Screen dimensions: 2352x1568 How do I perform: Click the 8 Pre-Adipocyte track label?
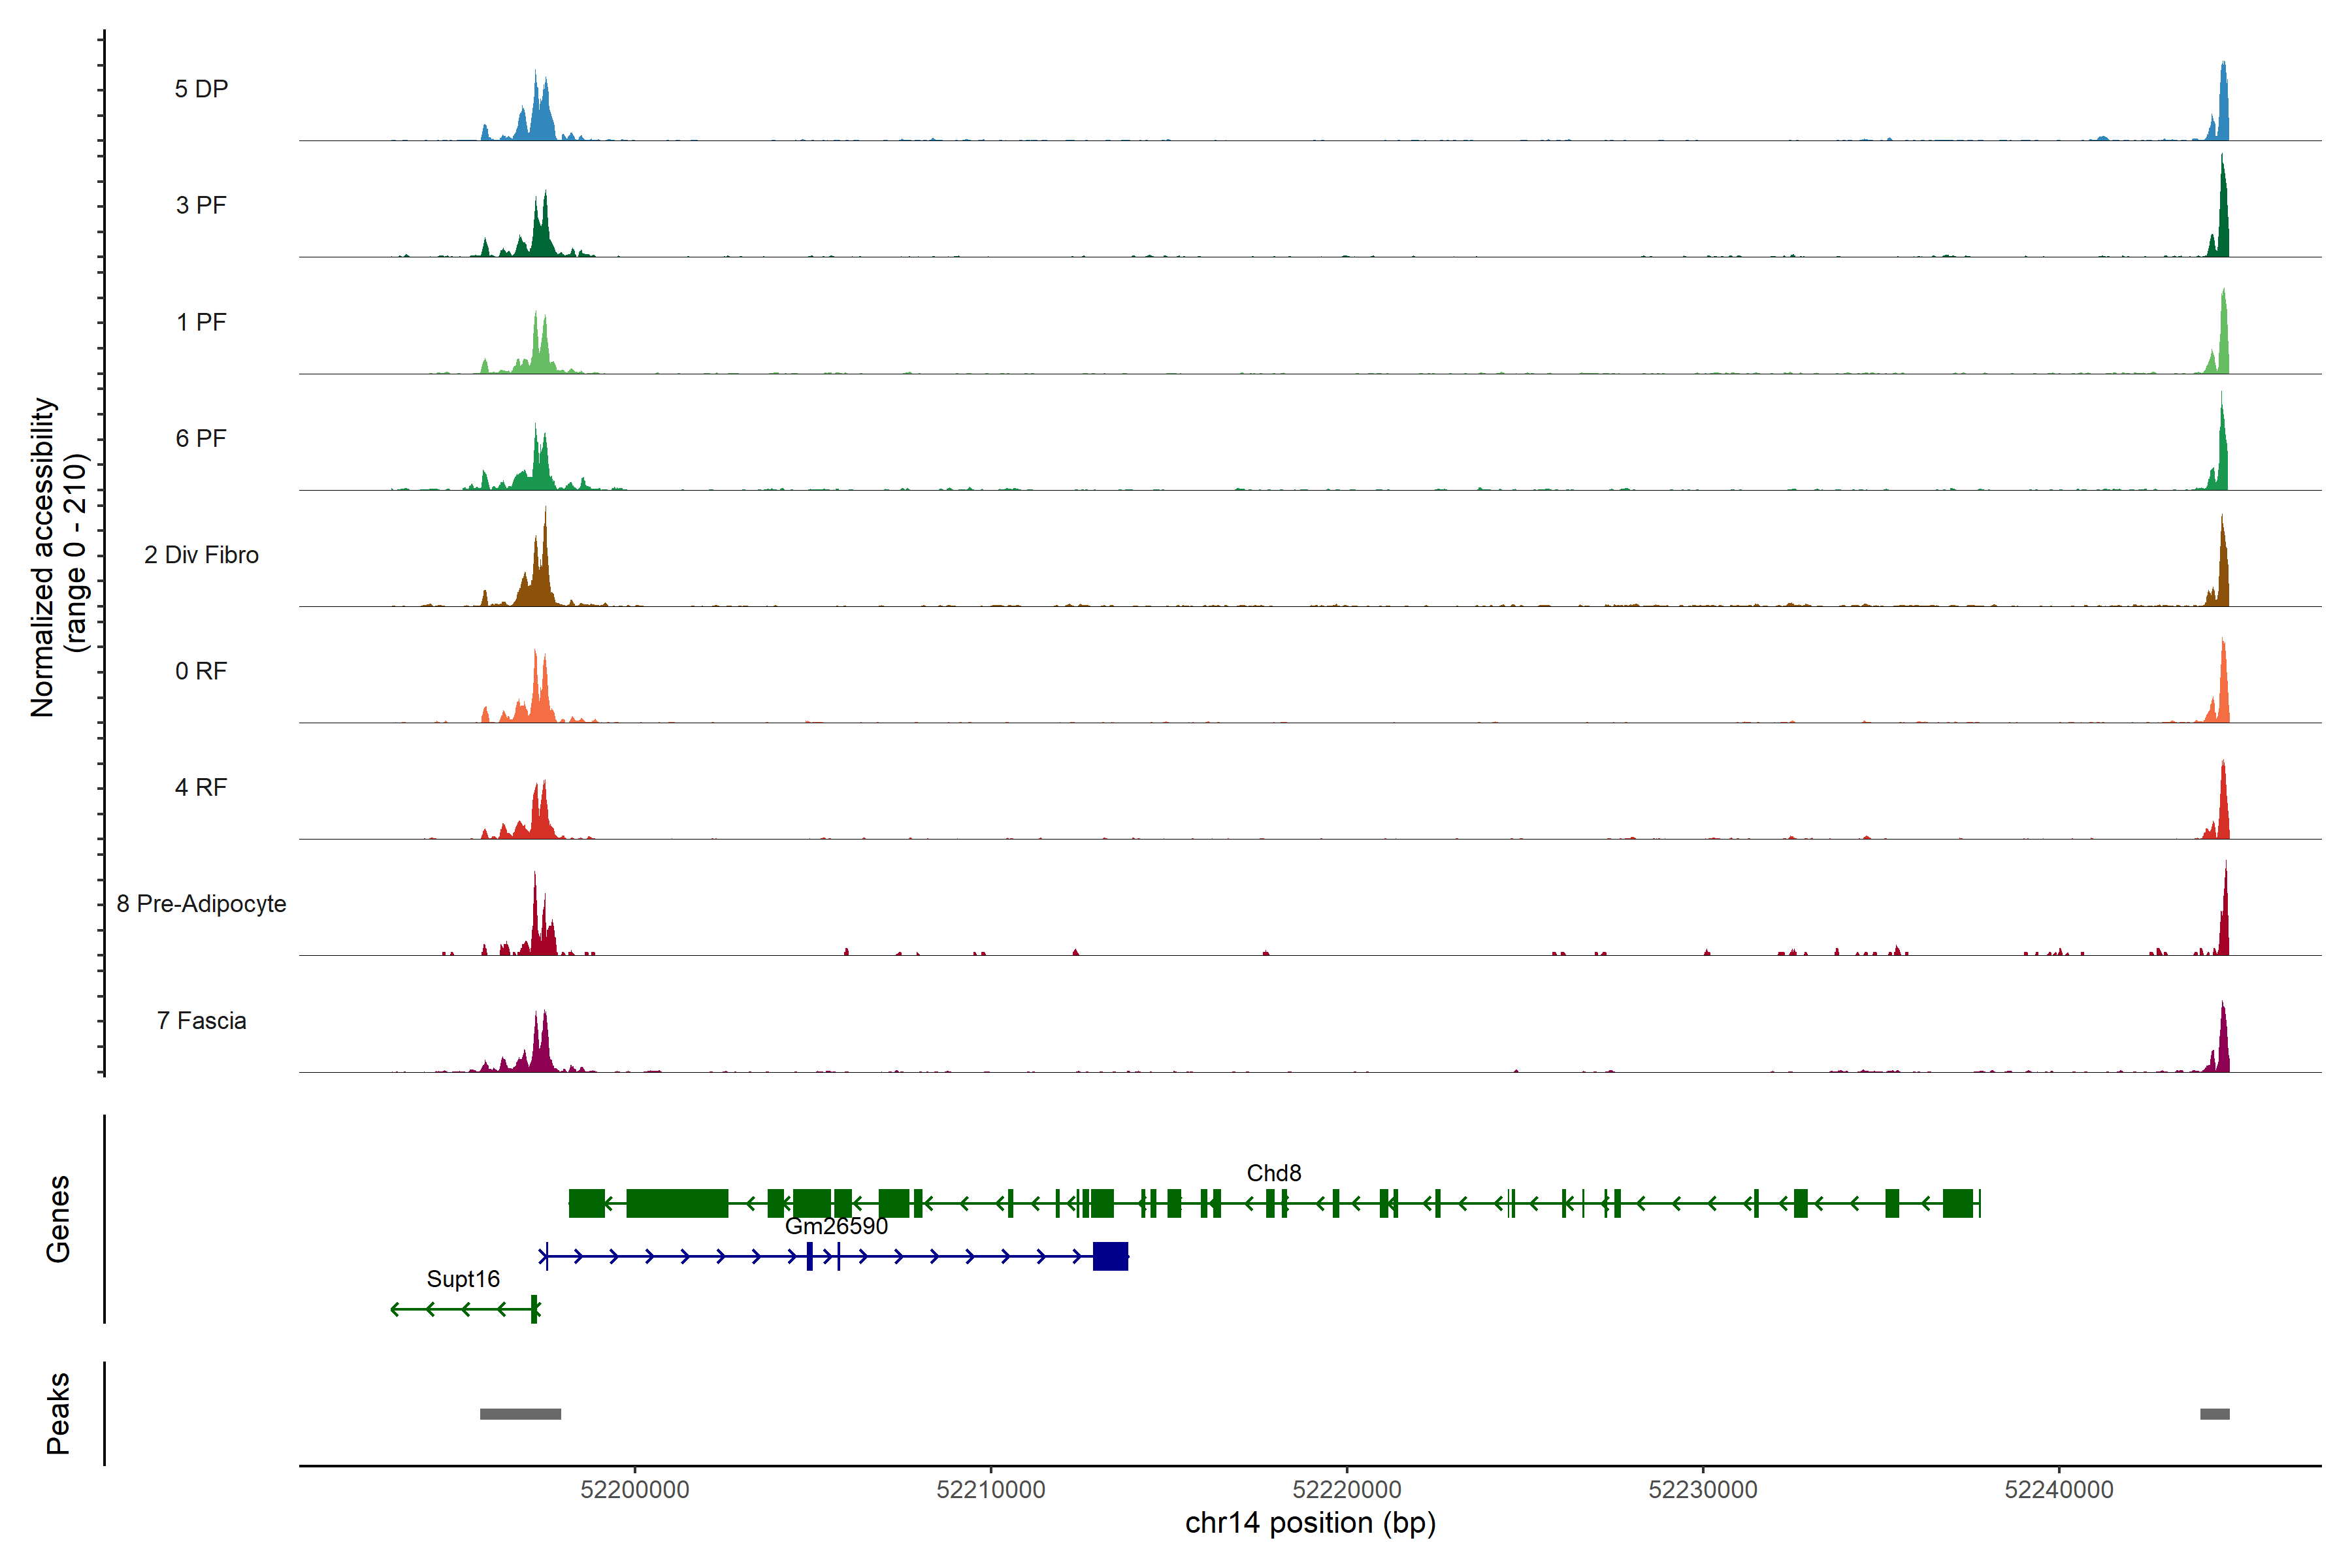(201, 904)
